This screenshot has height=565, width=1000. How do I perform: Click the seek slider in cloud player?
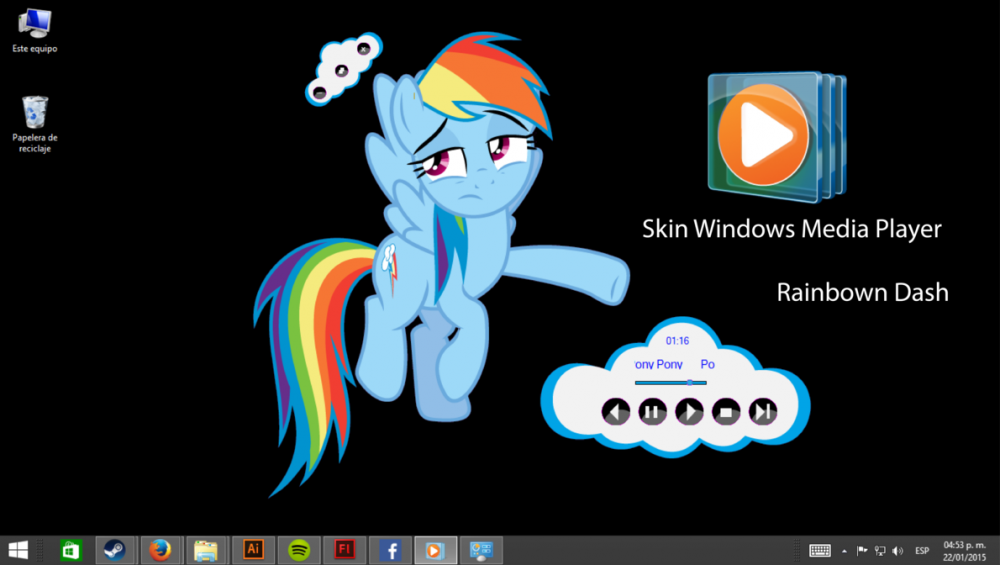(670, 383)
